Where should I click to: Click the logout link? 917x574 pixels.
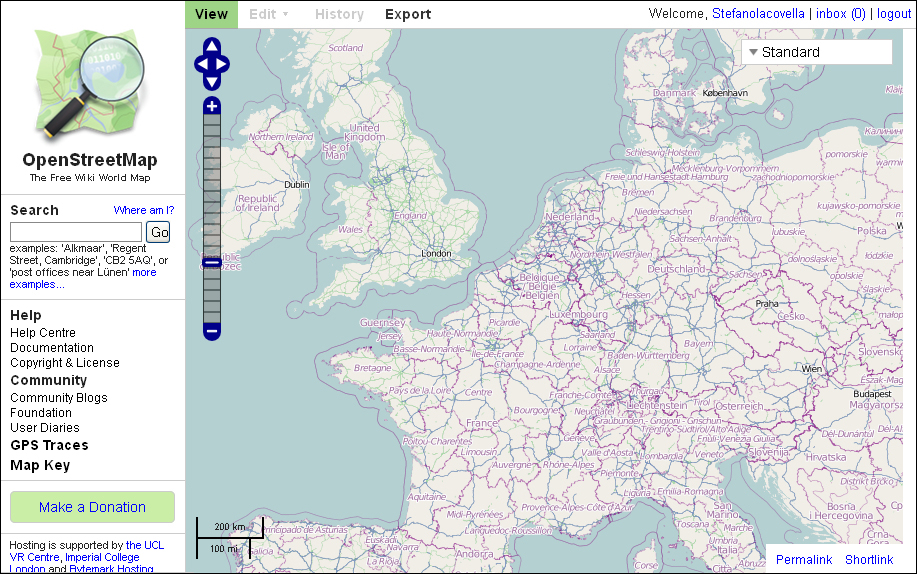[894, 13]
